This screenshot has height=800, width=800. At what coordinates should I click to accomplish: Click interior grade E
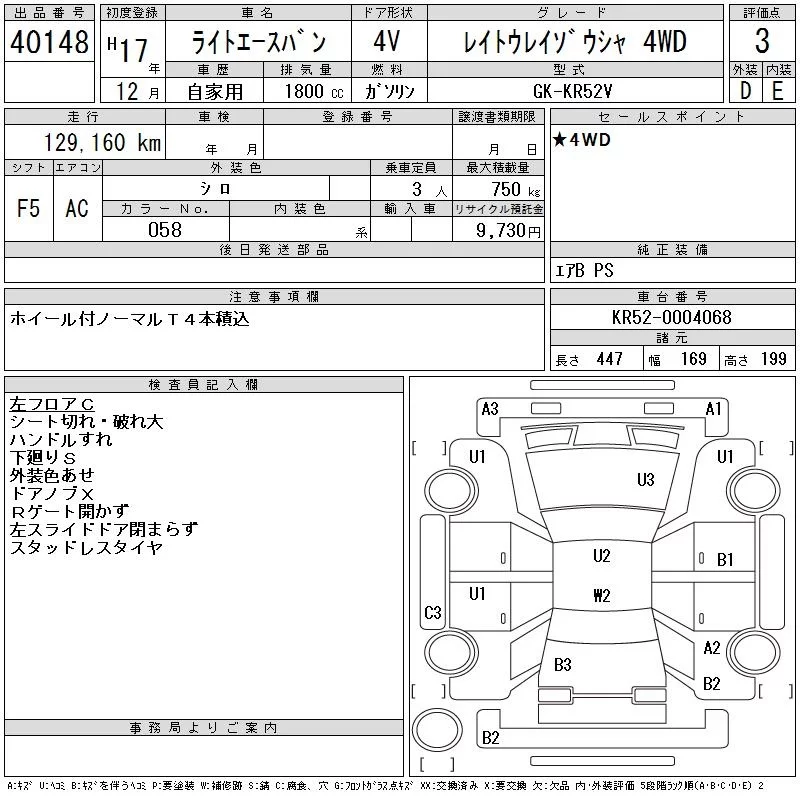point(778,91)
